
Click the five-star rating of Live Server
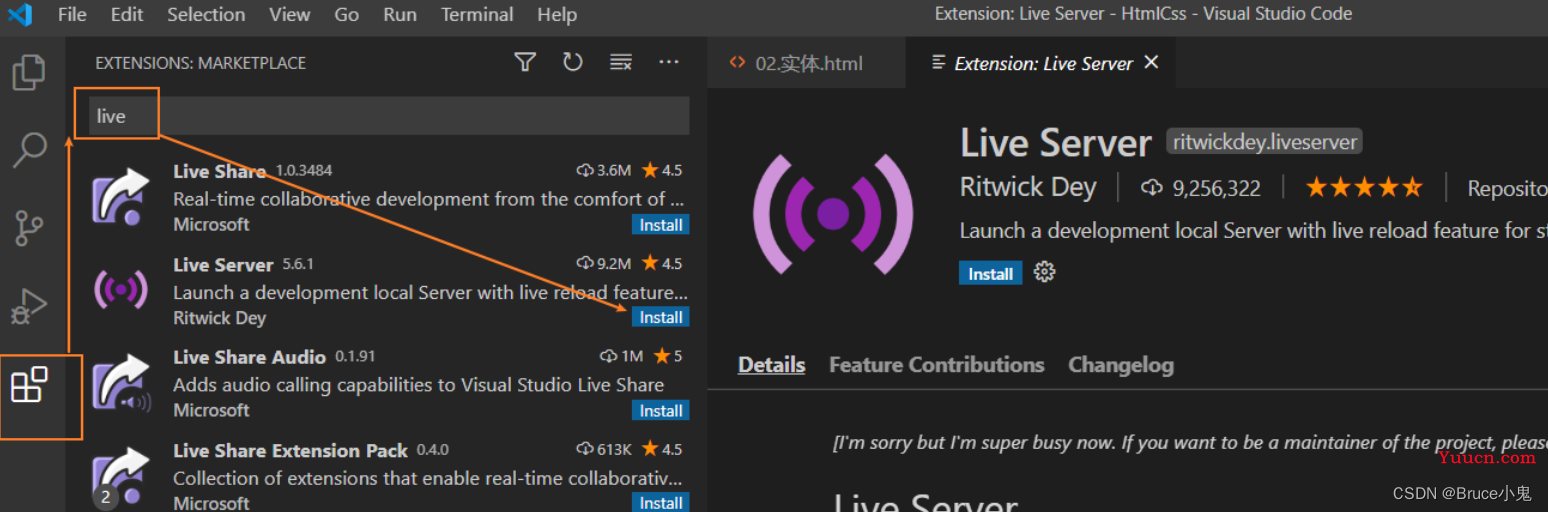pyautogui.click(x=1364, y=187)
